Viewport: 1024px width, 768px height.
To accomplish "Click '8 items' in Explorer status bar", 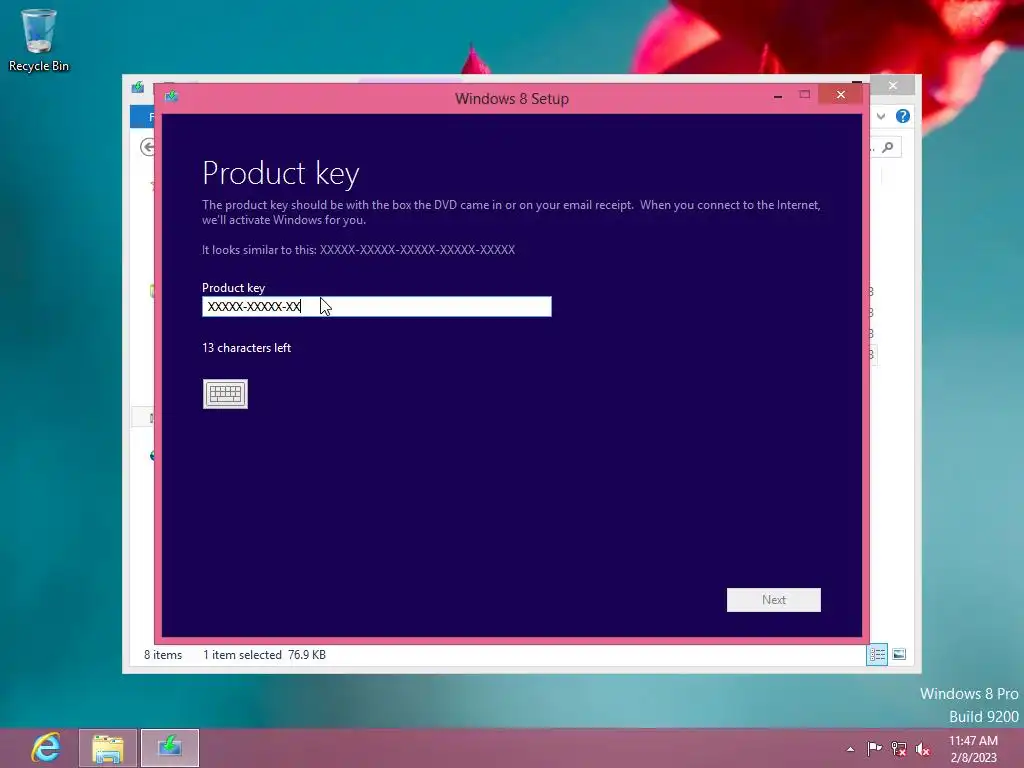I will click(163, 654).
